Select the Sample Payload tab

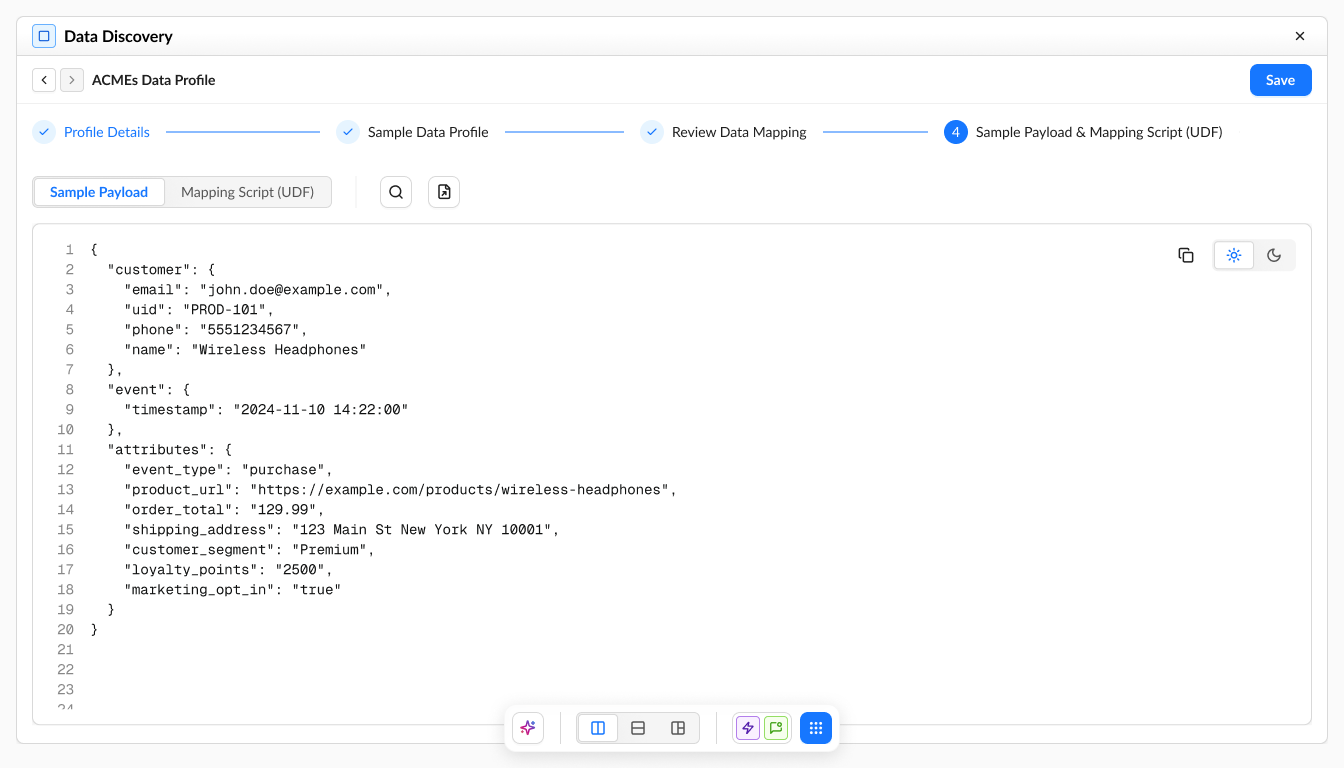pos(99,192)
